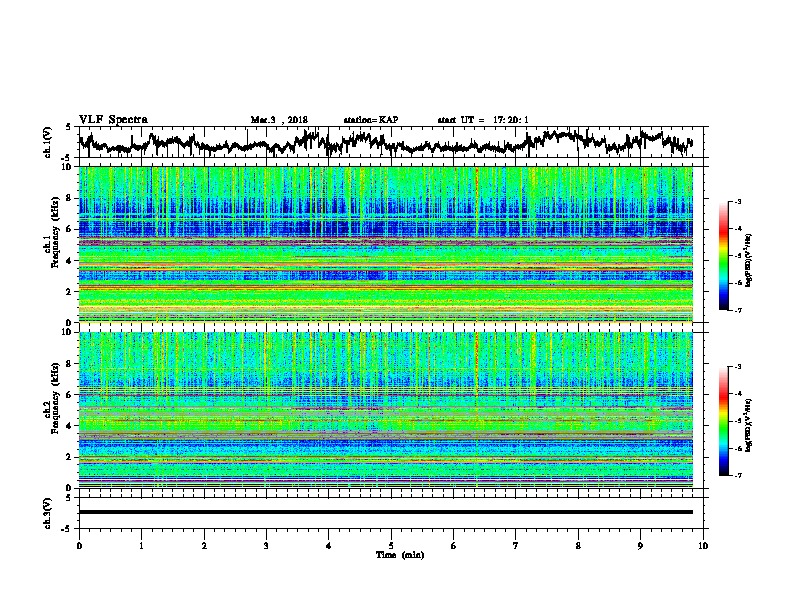Click the ch.2 "Frequency (kHz)" axis label

[55, 398]
